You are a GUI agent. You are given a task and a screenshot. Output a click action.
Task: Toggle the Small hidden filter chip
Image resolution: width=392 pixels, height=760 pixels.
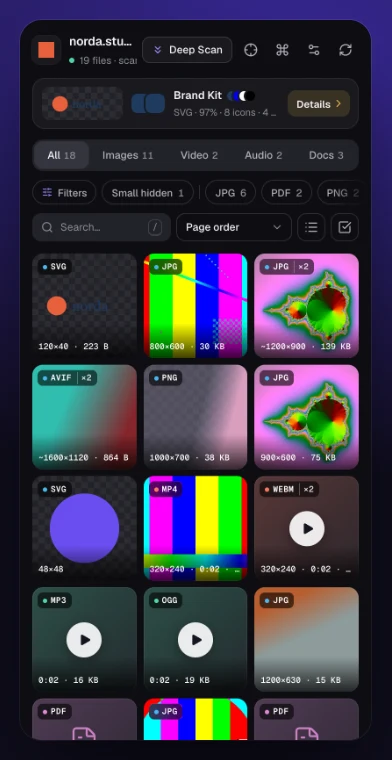click(147, 193)
